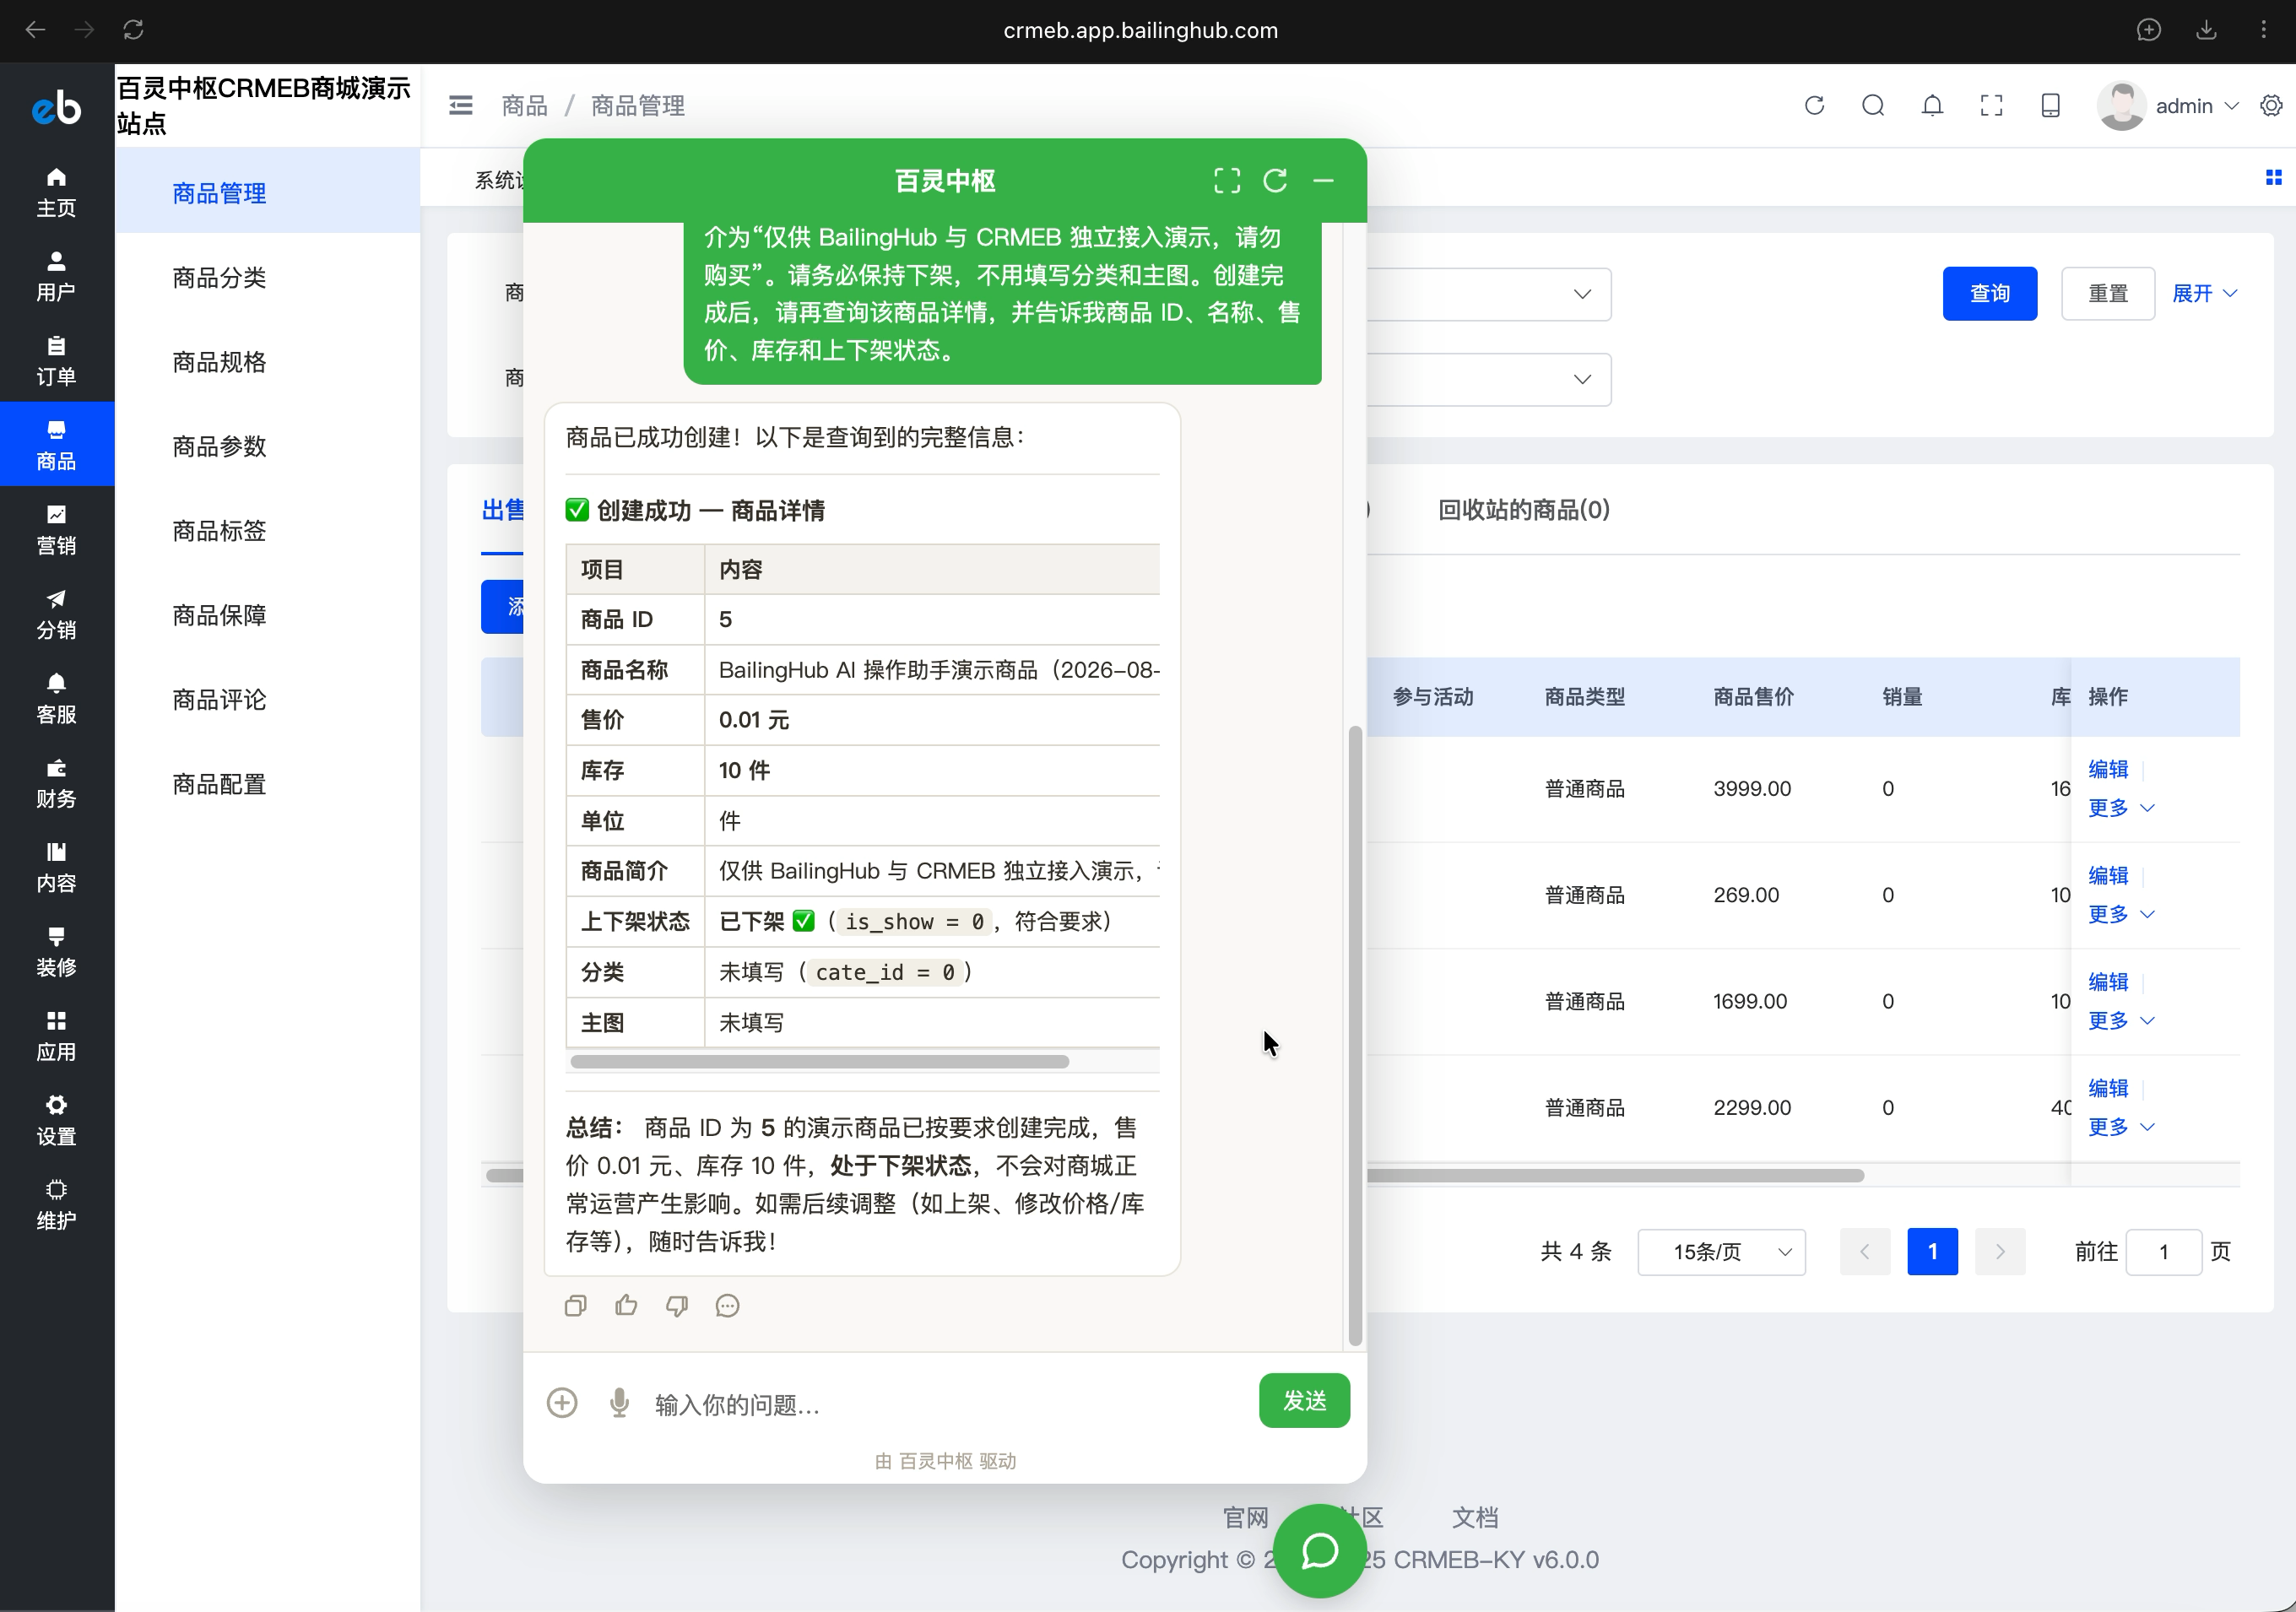Click the header refresh icon
2296x1612 pixels.
coord(1814,106)
